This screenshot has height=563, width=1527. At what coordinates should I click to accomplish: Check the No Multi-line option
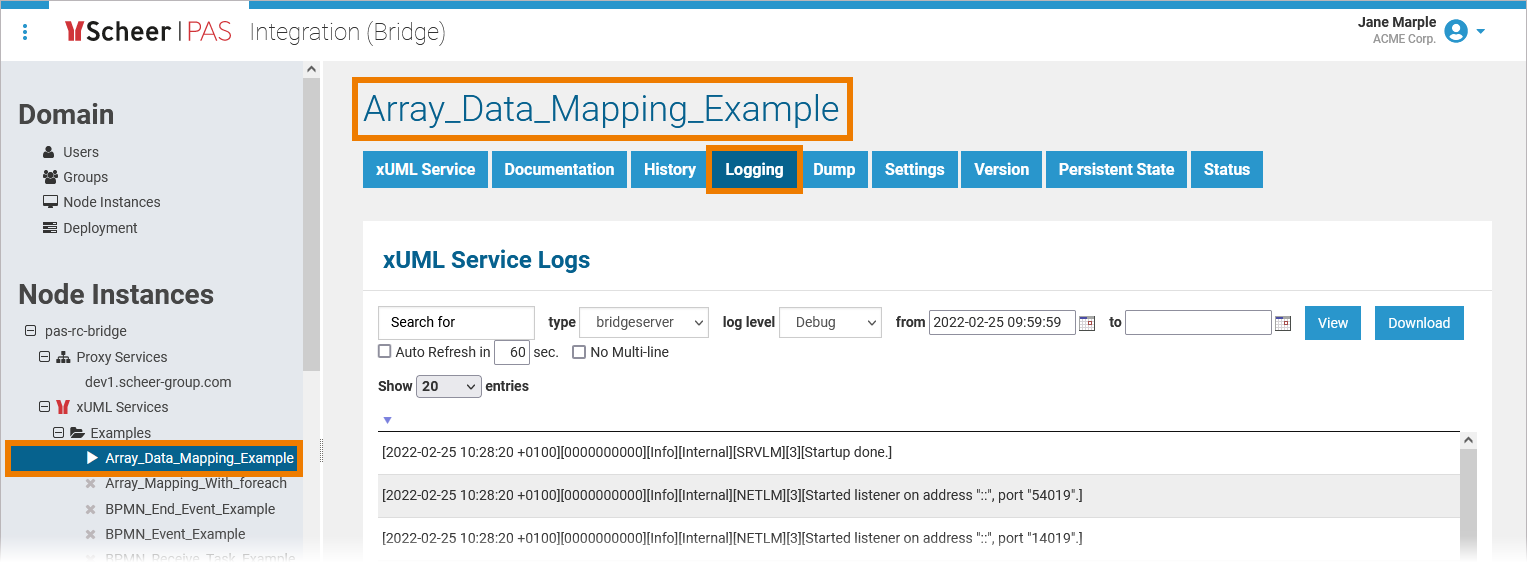coord(579,352)
